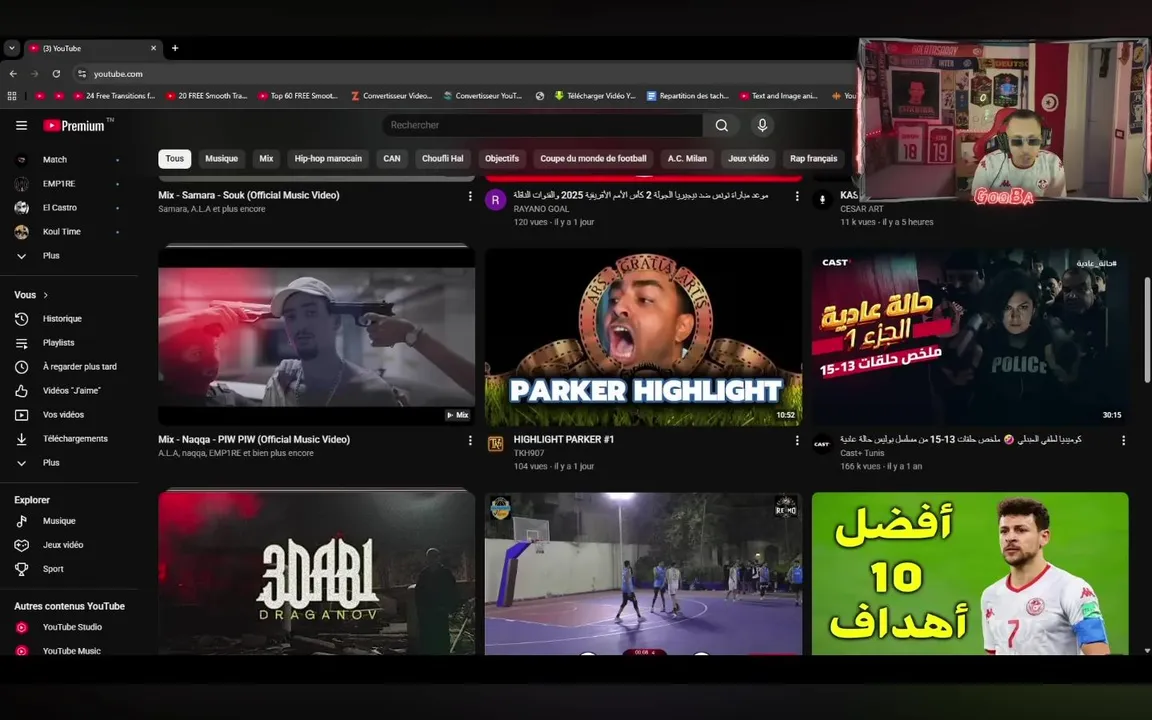
Task: Select the Tous filter chip
Action: (x=175, y=159)
